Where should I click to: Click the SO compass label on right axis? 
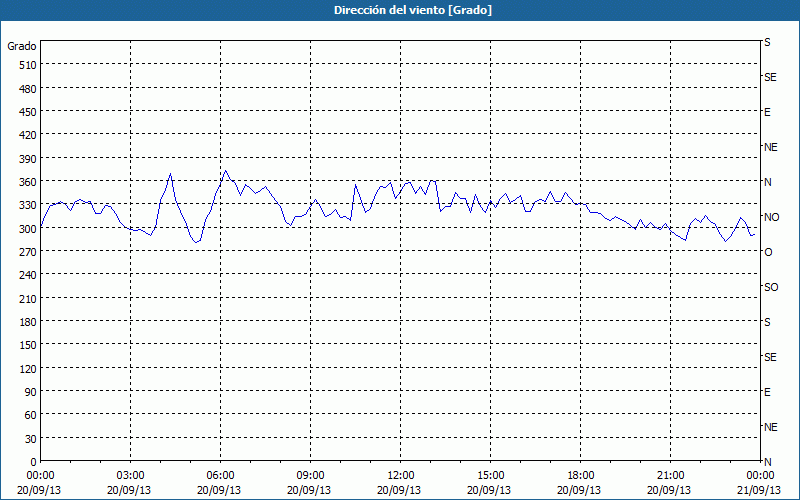coord(771,288)
